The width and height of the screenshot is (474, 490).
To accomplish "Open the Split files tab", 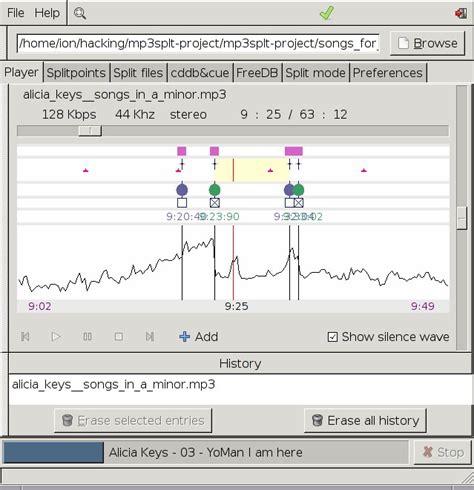I will click(x=138, y=73).
